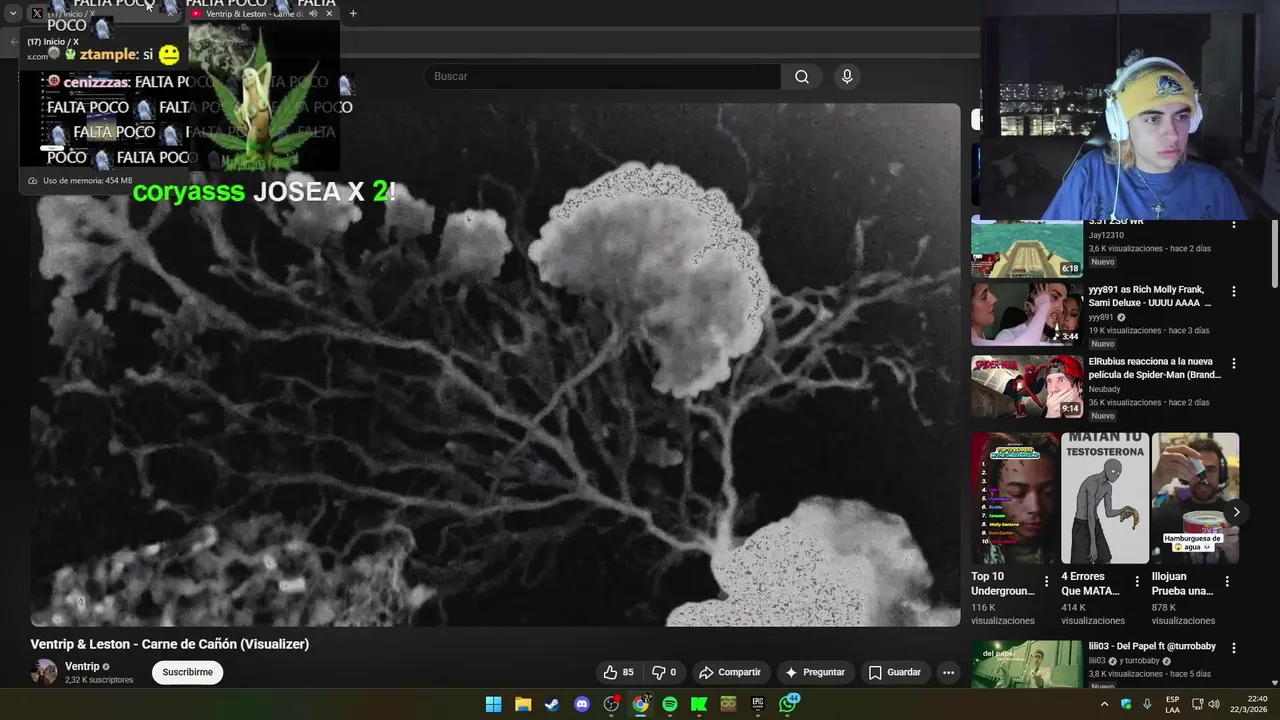Open Ventrip channel avatar
This screenshot has height=720, width=1280.
44,672
